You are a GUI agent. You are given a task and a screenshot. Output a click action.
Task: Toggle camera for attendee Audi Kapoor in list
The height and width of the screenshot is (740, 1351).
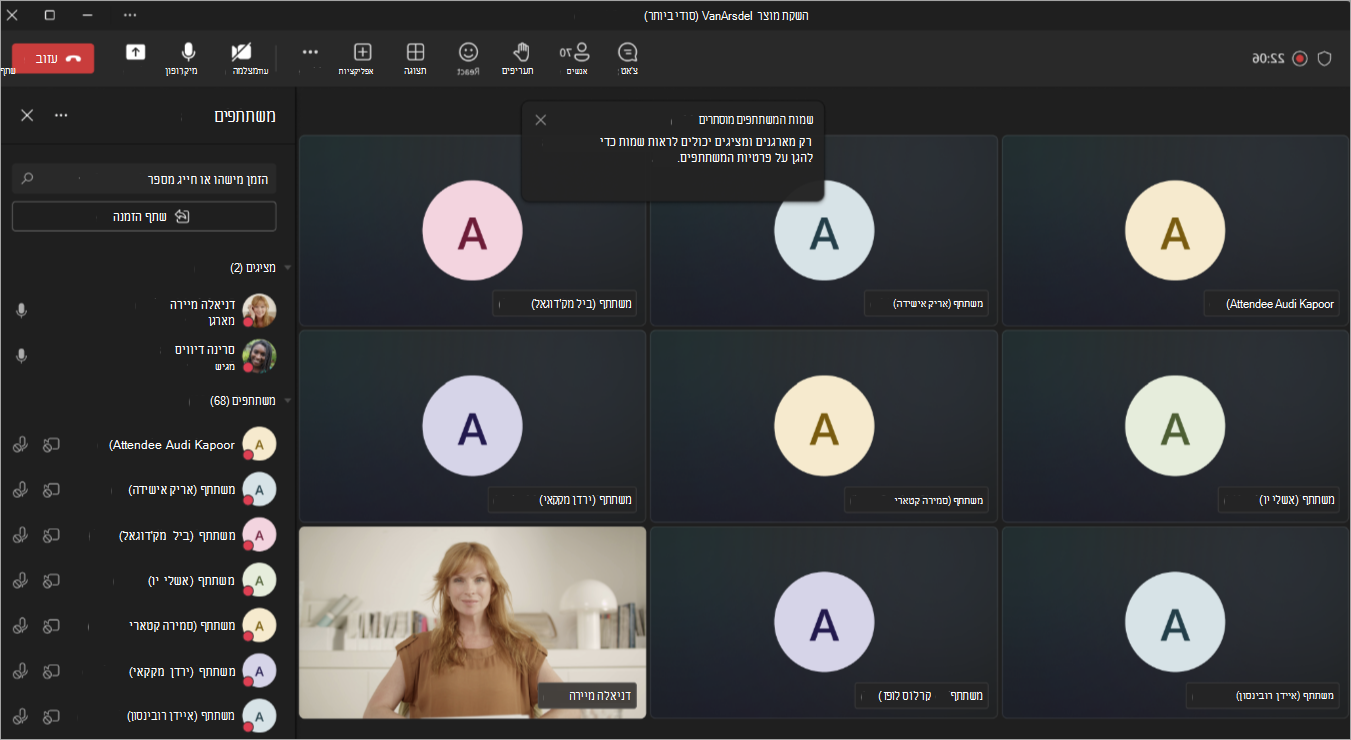click(51, 443)
